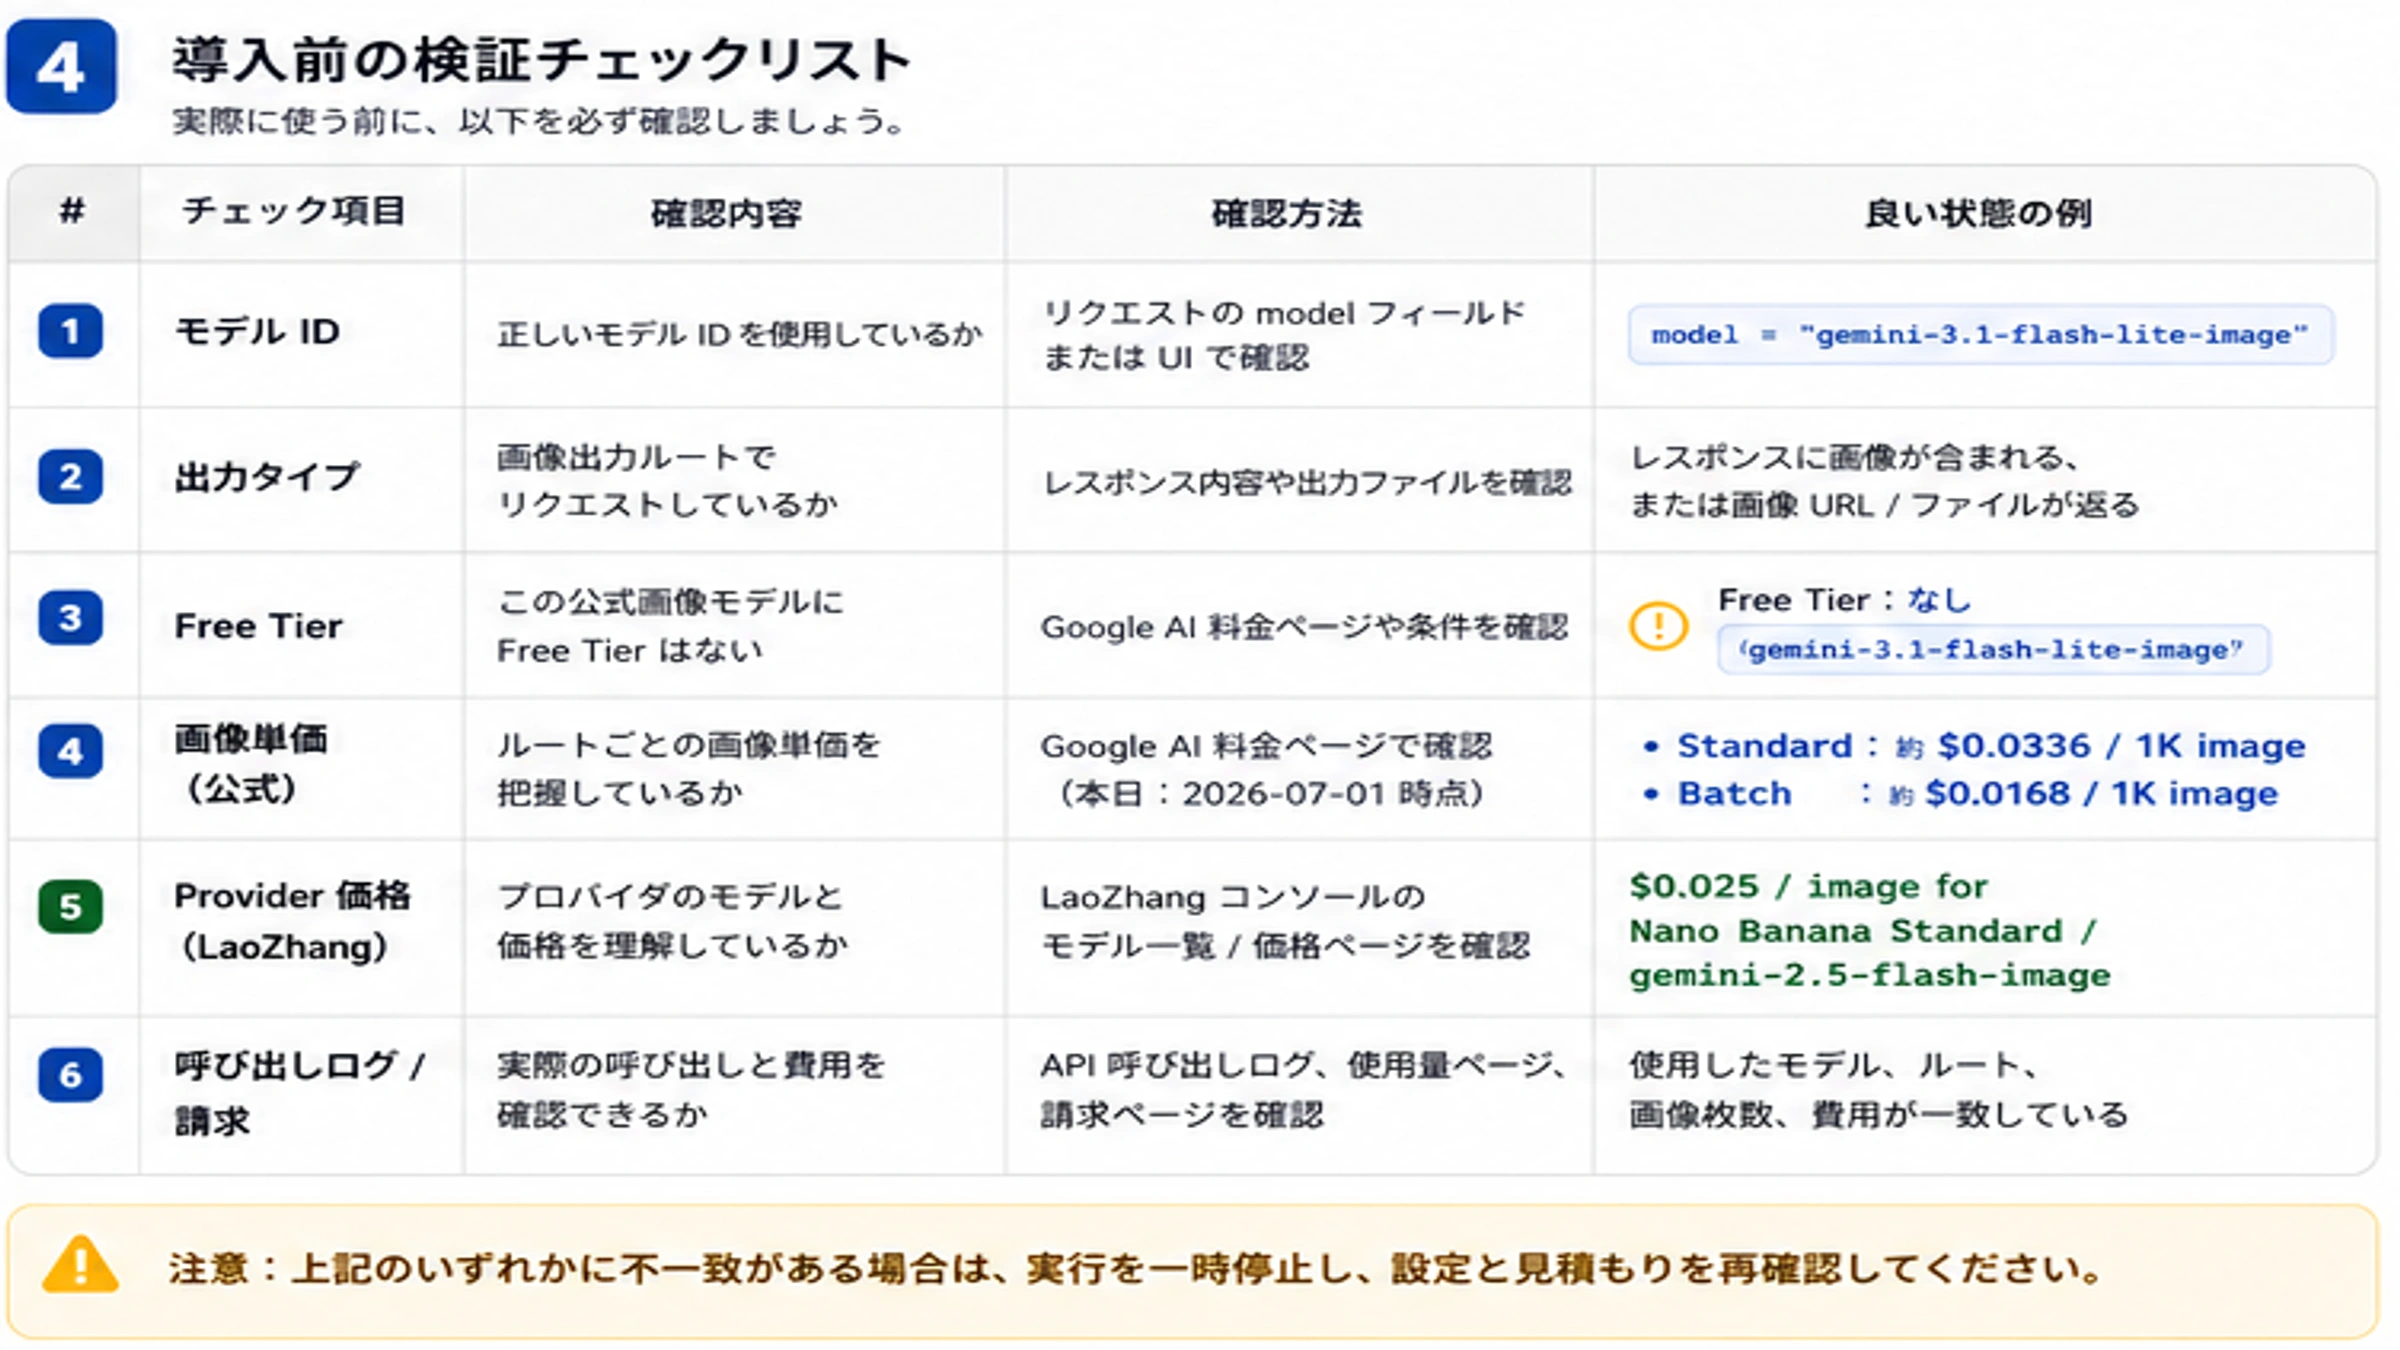Click the Batch : 約 $0.0168 / 1K image line
The image size is (2400, 1350).
(1960, 794)
